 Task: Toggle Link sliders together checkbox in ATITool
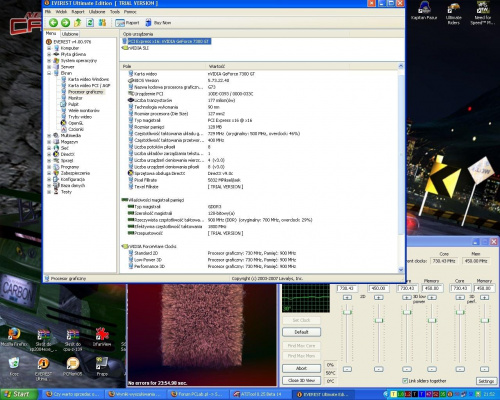(x=405, y=381)
